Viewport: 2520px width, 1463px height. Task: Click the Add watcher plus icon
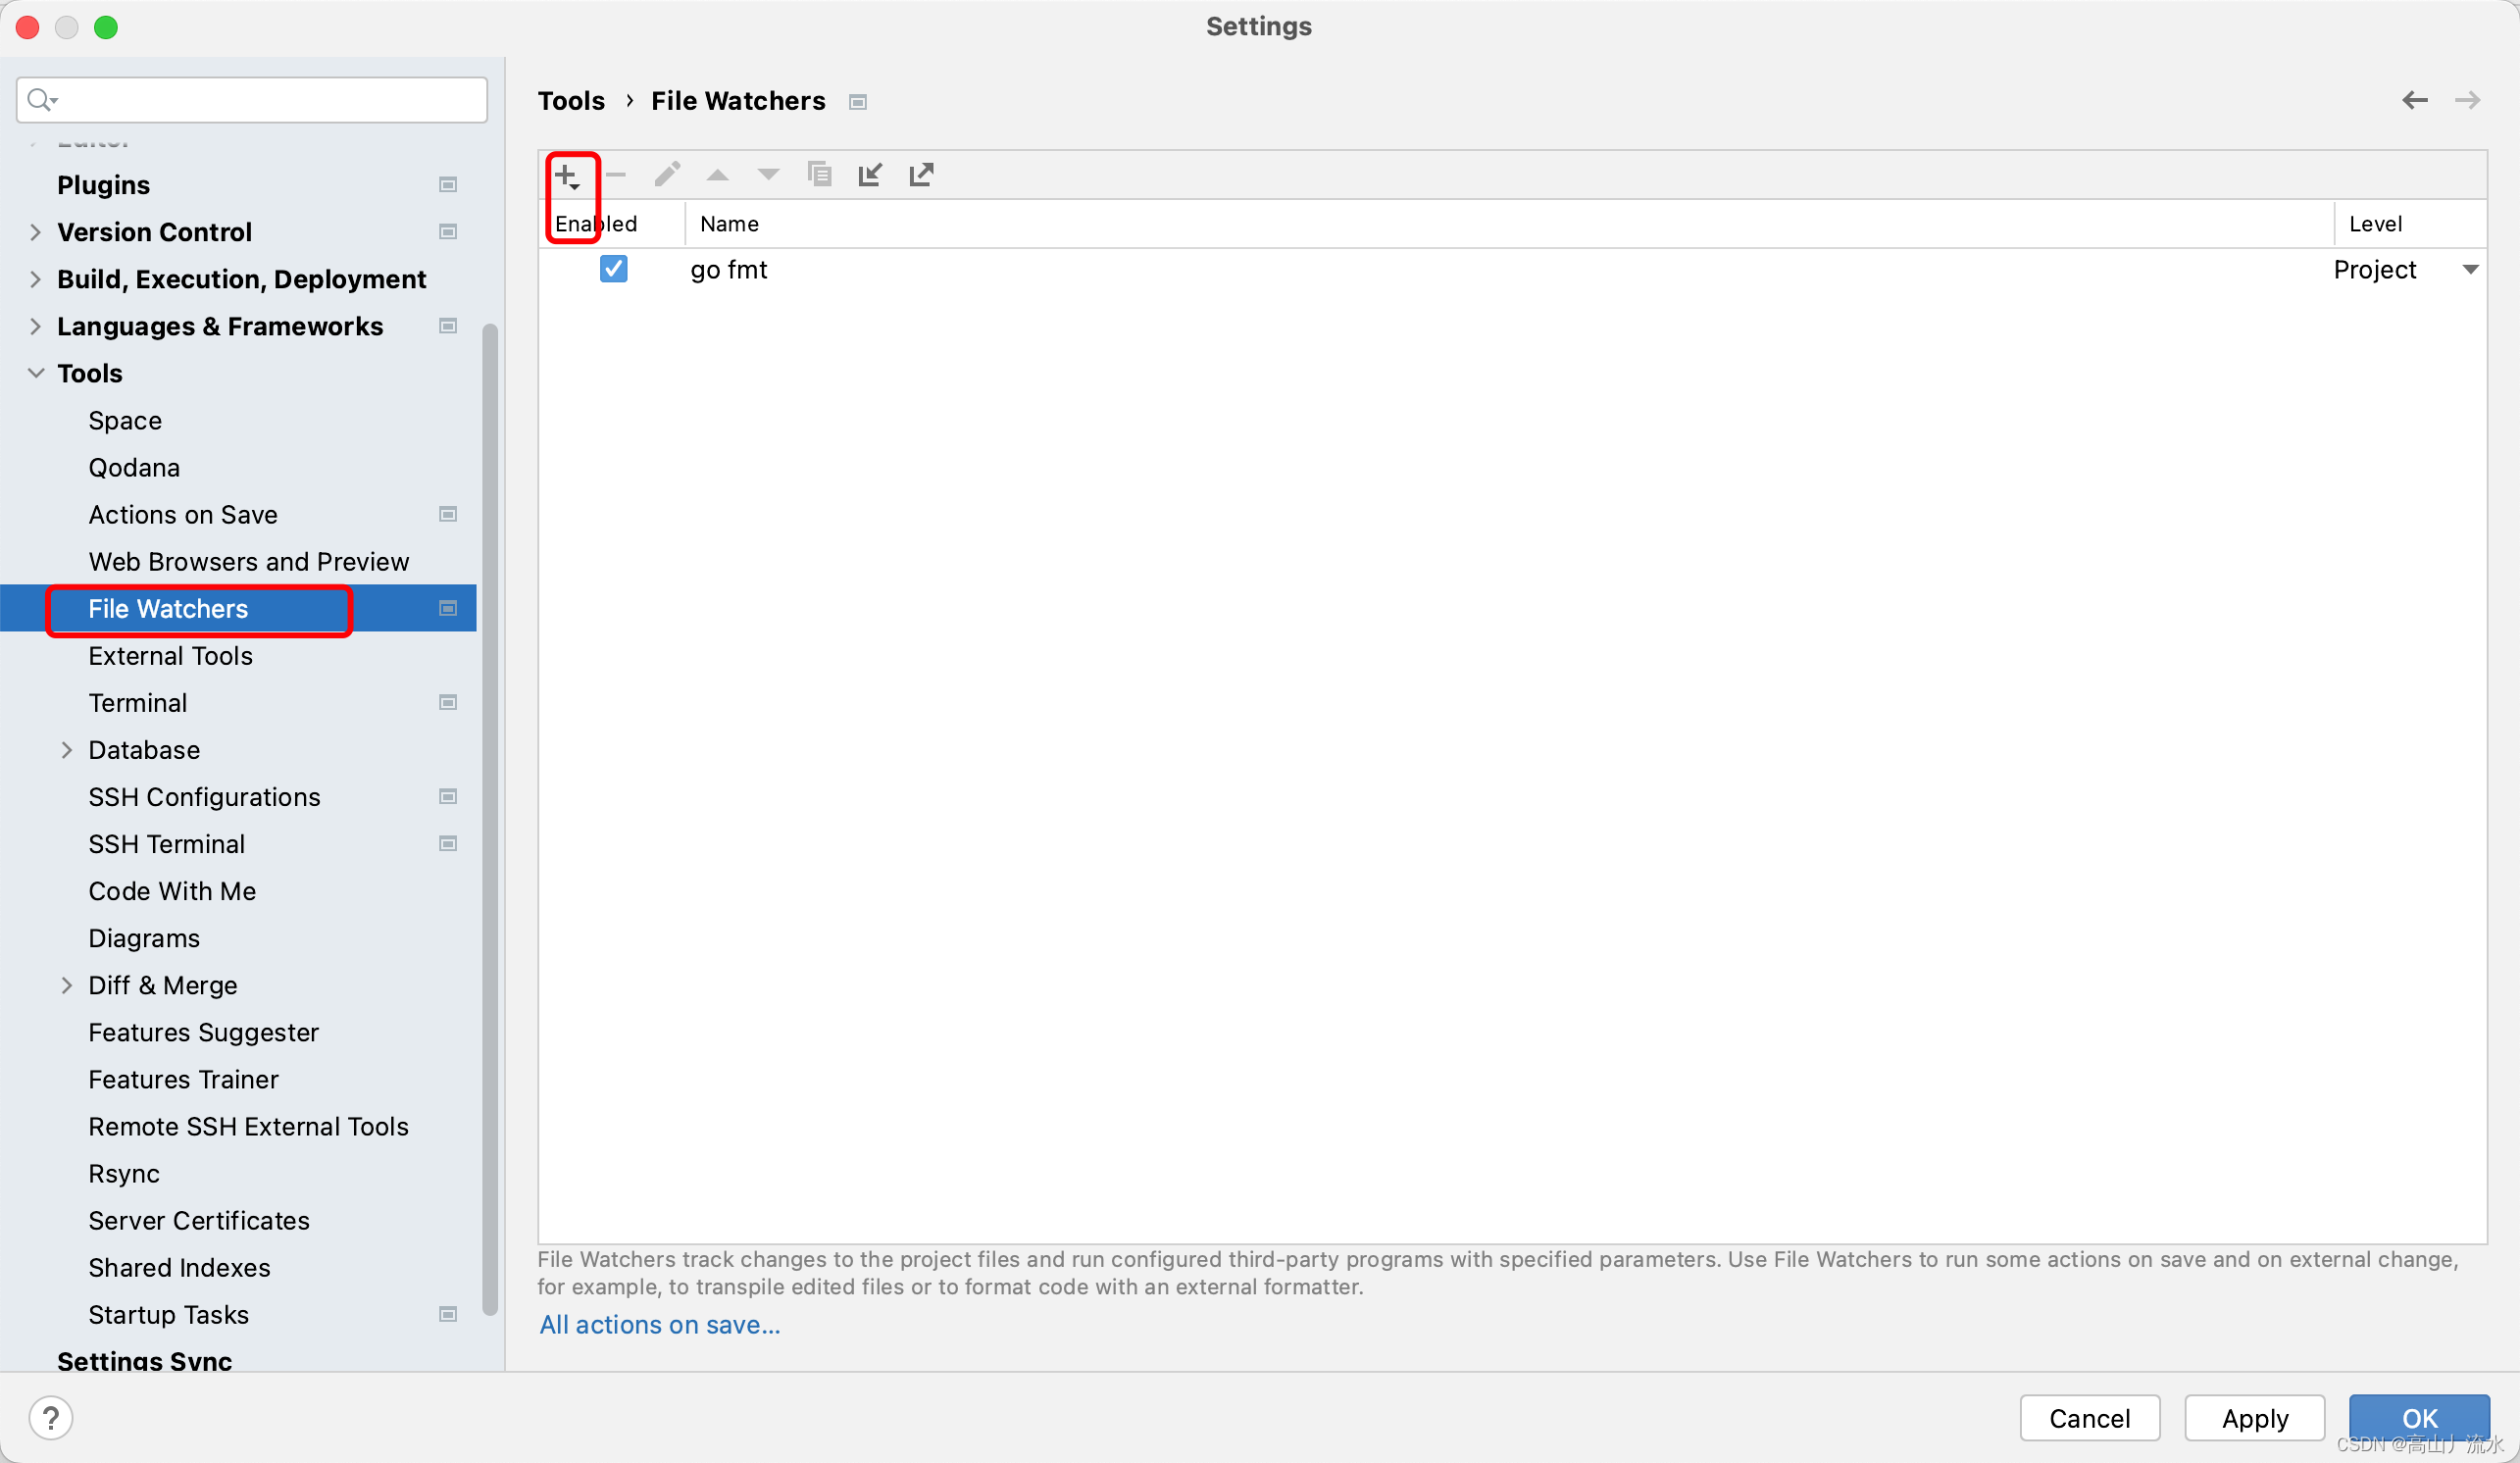click(x=567, y=176)
